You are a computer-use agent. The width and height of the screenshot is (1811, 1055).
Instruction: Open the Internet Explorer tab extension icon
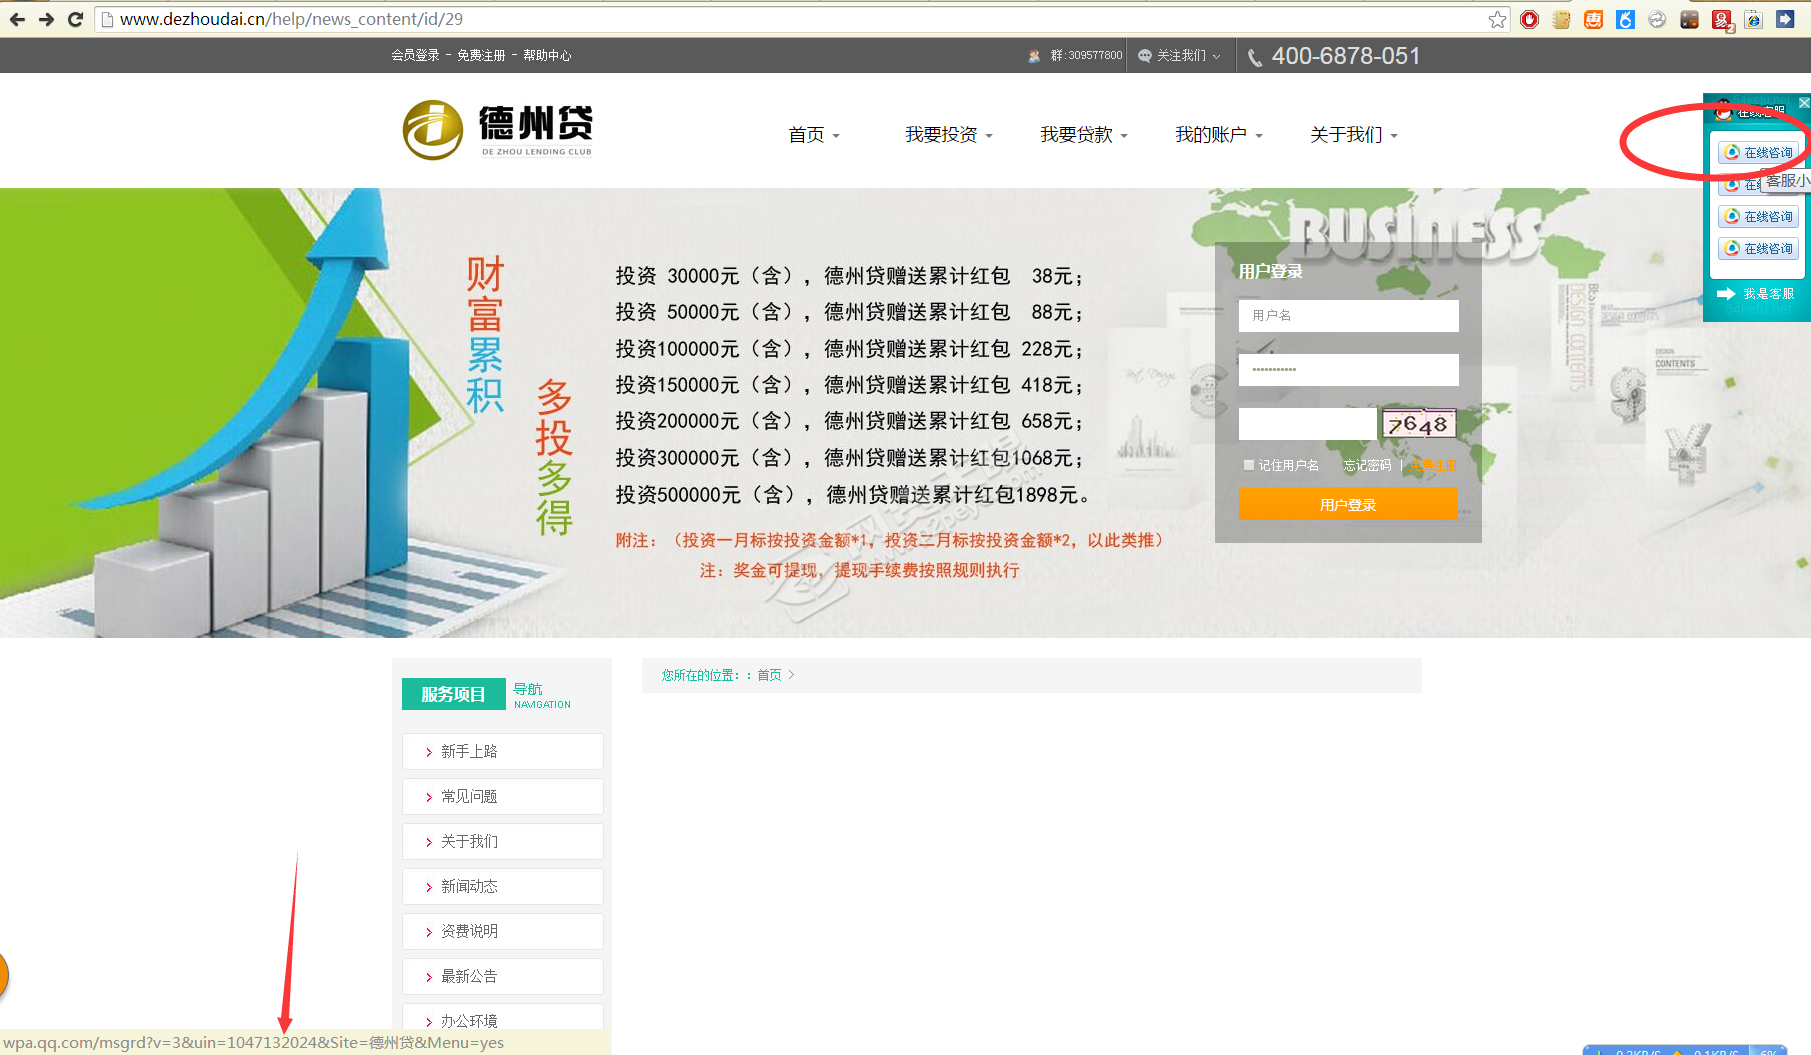[1753, 19]
